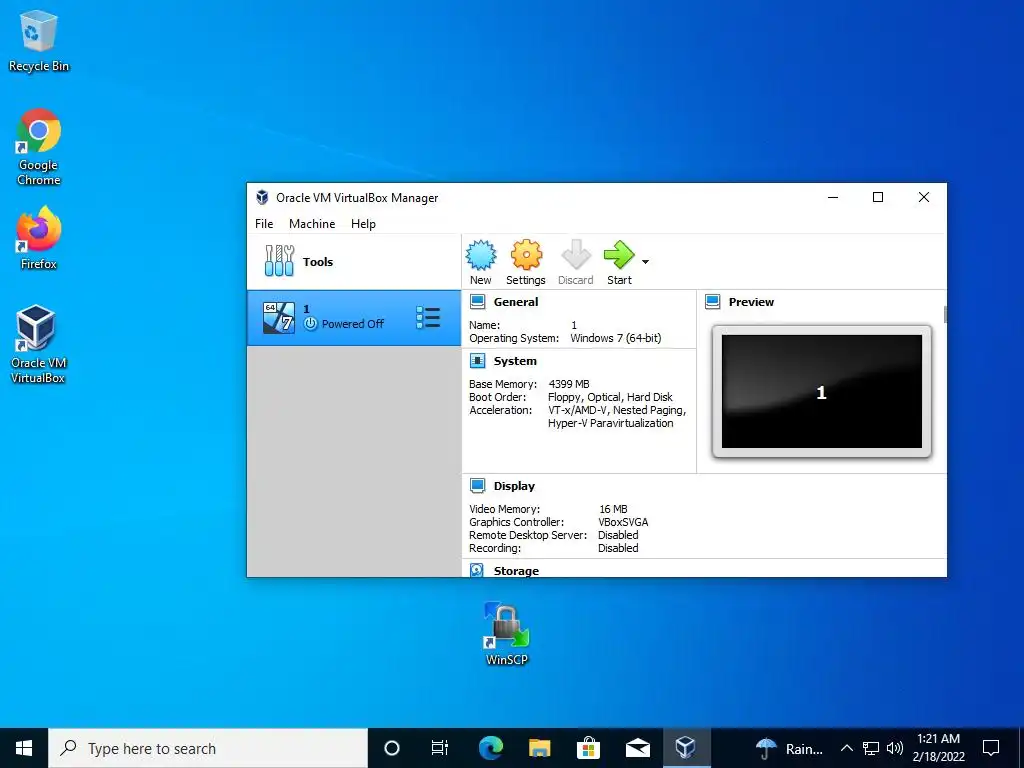Click the Video Memory 16 MB value
Screen dimensions: 1024x768
(x=613, y=509)
